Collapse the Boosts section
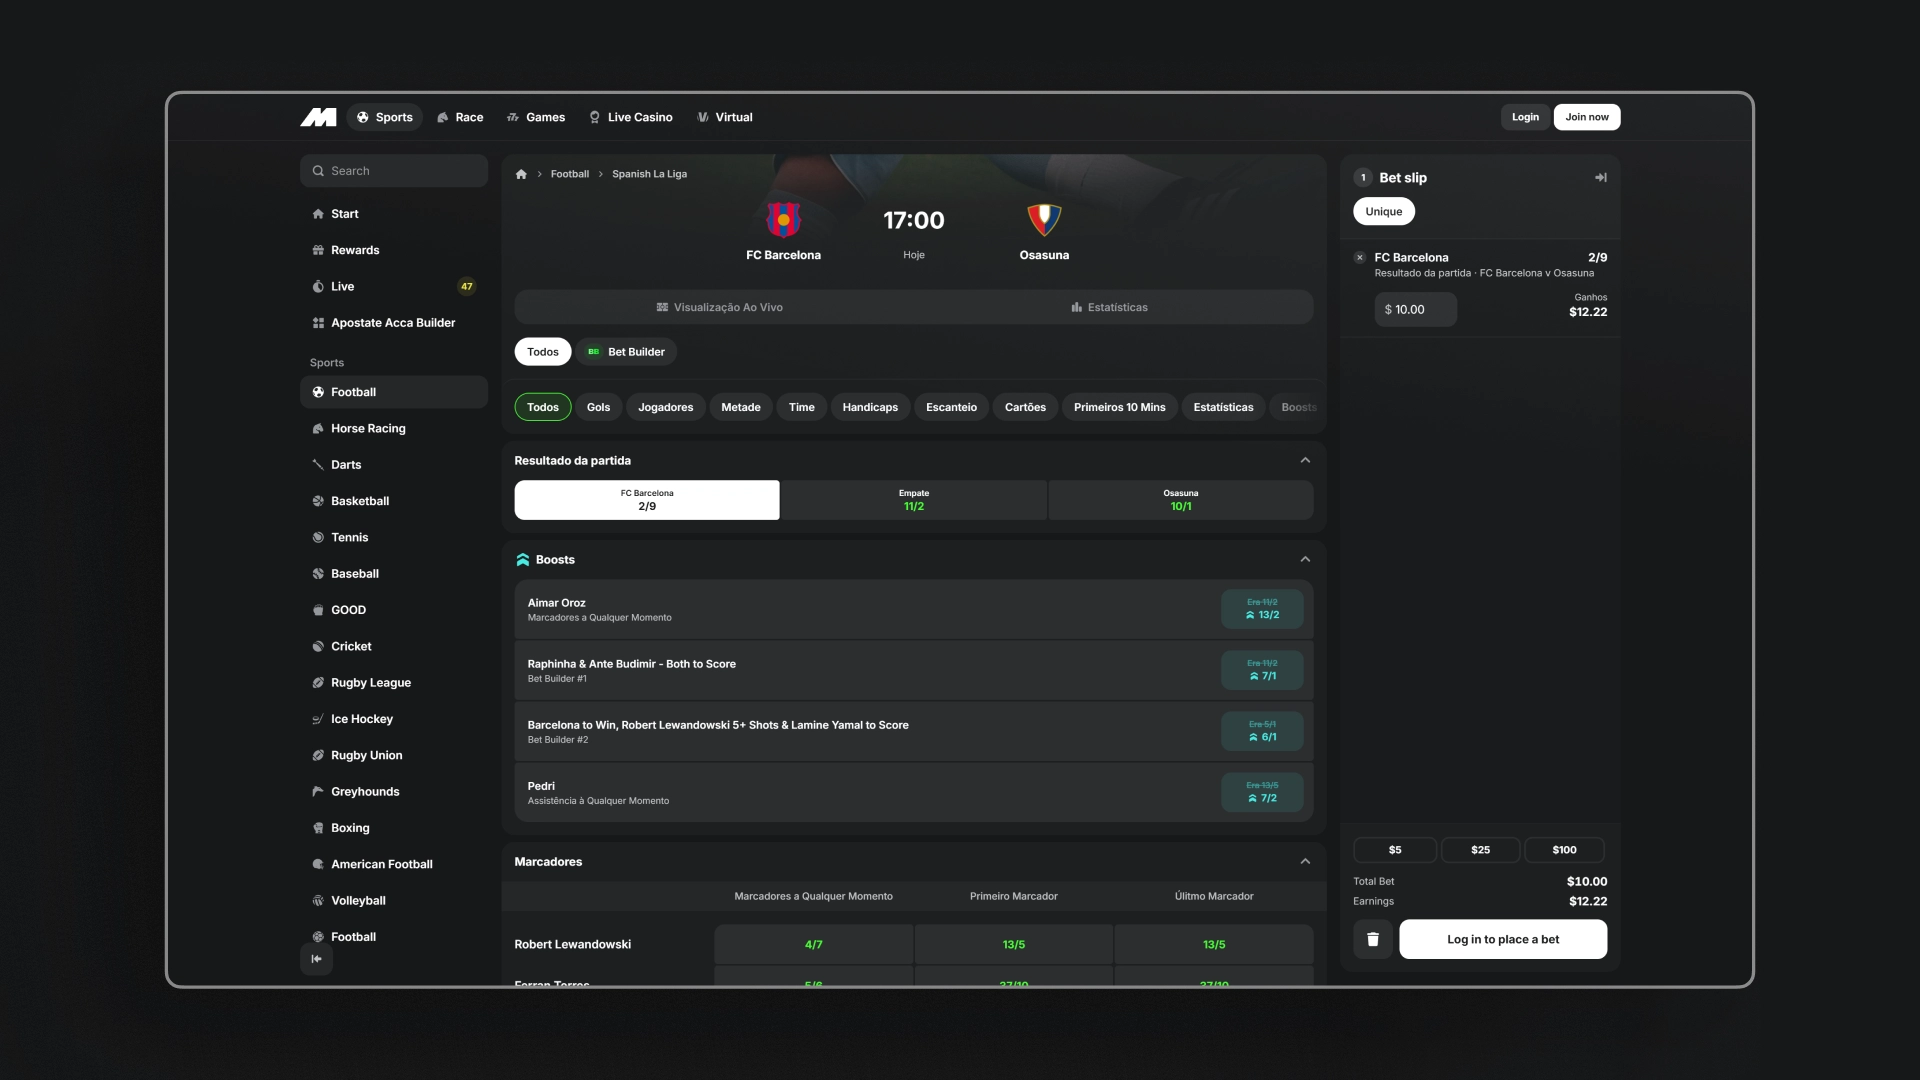 tap(1305, 560)
